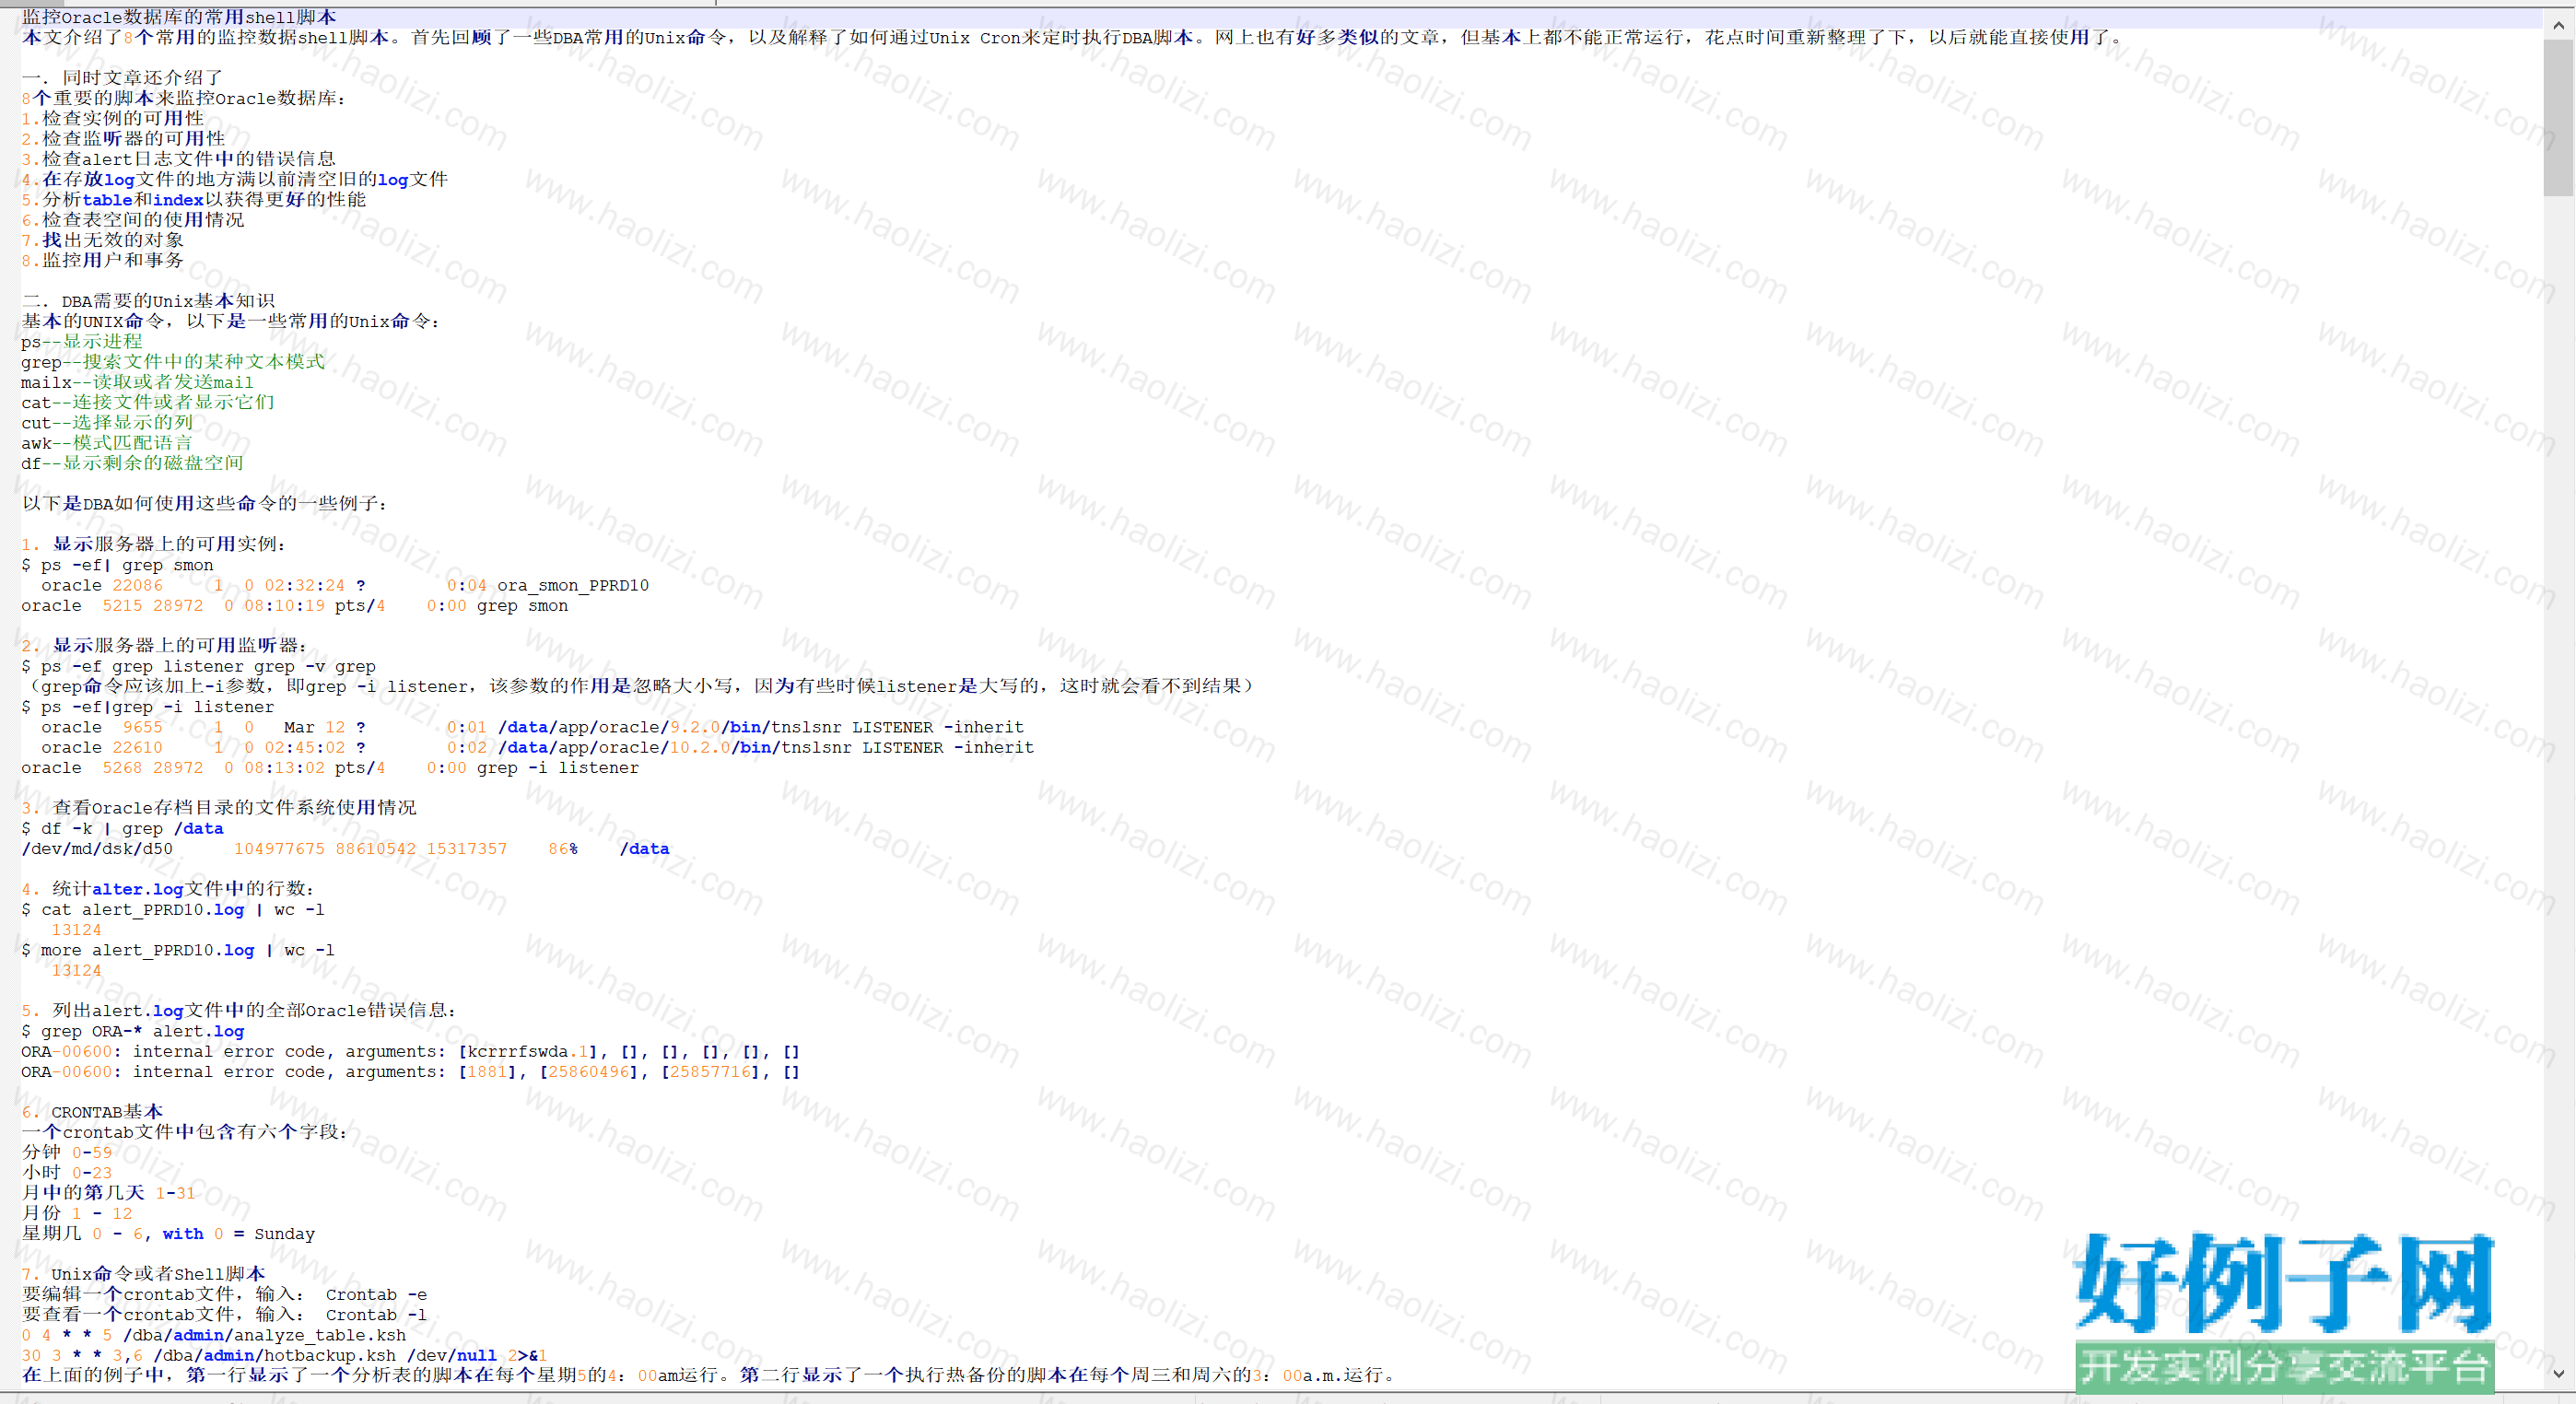Click the line "cat--连接文件或者显示它们"
Image resolution: width=2576 pixels, height=1404 pixels.
(x=147, y=401)
